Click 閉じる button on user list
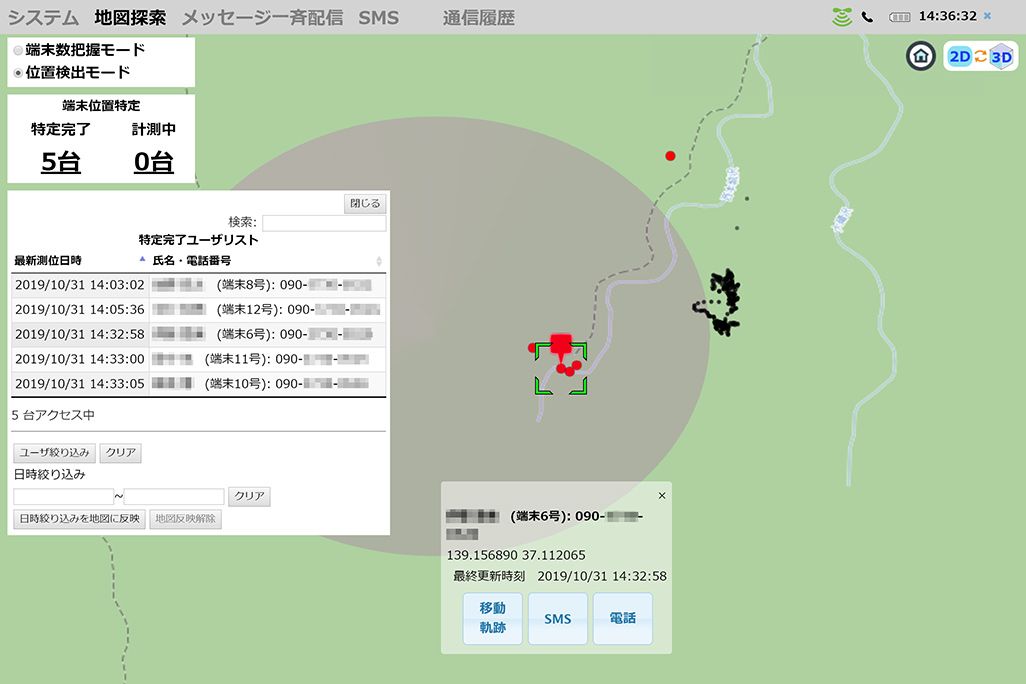Screen dimensions: 1026x684 pyautogui.click(x=365, y=204)
